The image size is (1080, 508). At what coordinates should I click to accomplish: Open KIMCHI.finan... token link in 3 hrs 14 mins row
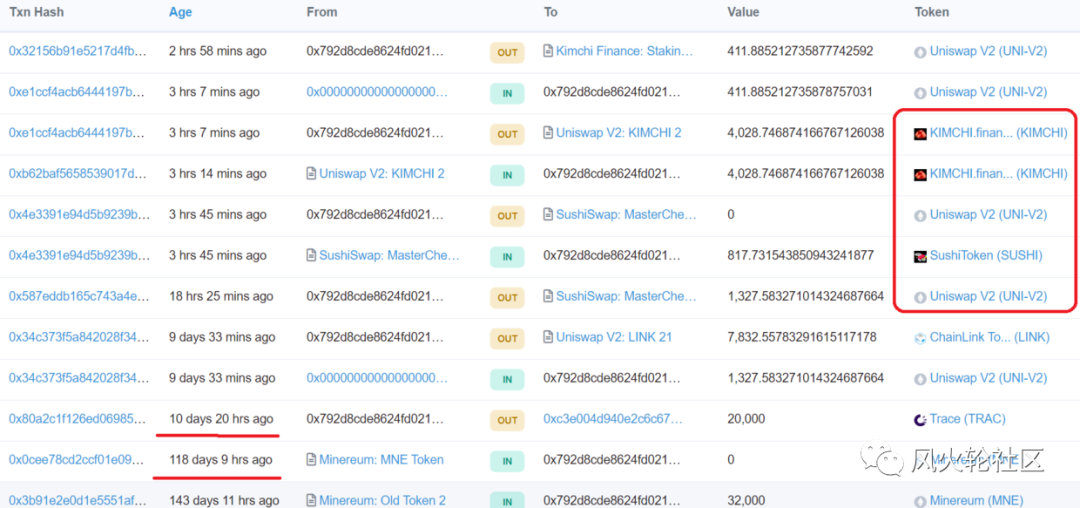[999, 173]
